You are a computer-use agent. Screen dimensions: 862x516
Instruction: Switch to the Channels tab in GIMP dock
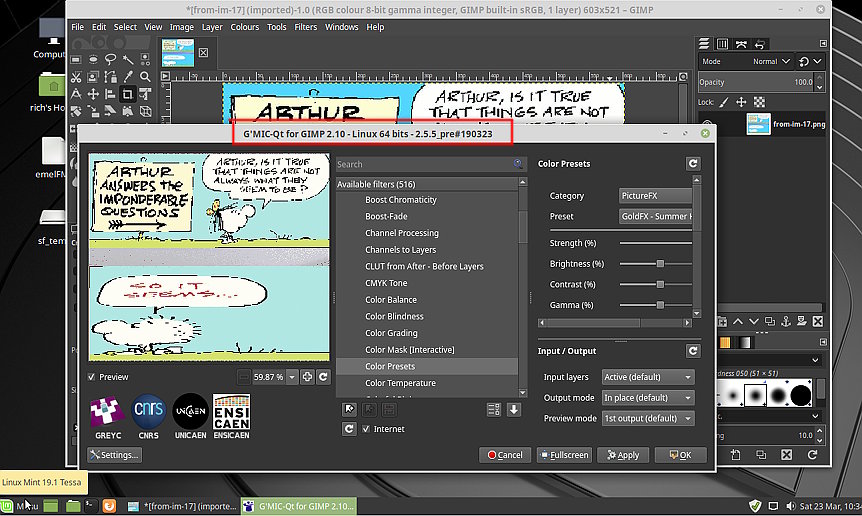point(722,44)
